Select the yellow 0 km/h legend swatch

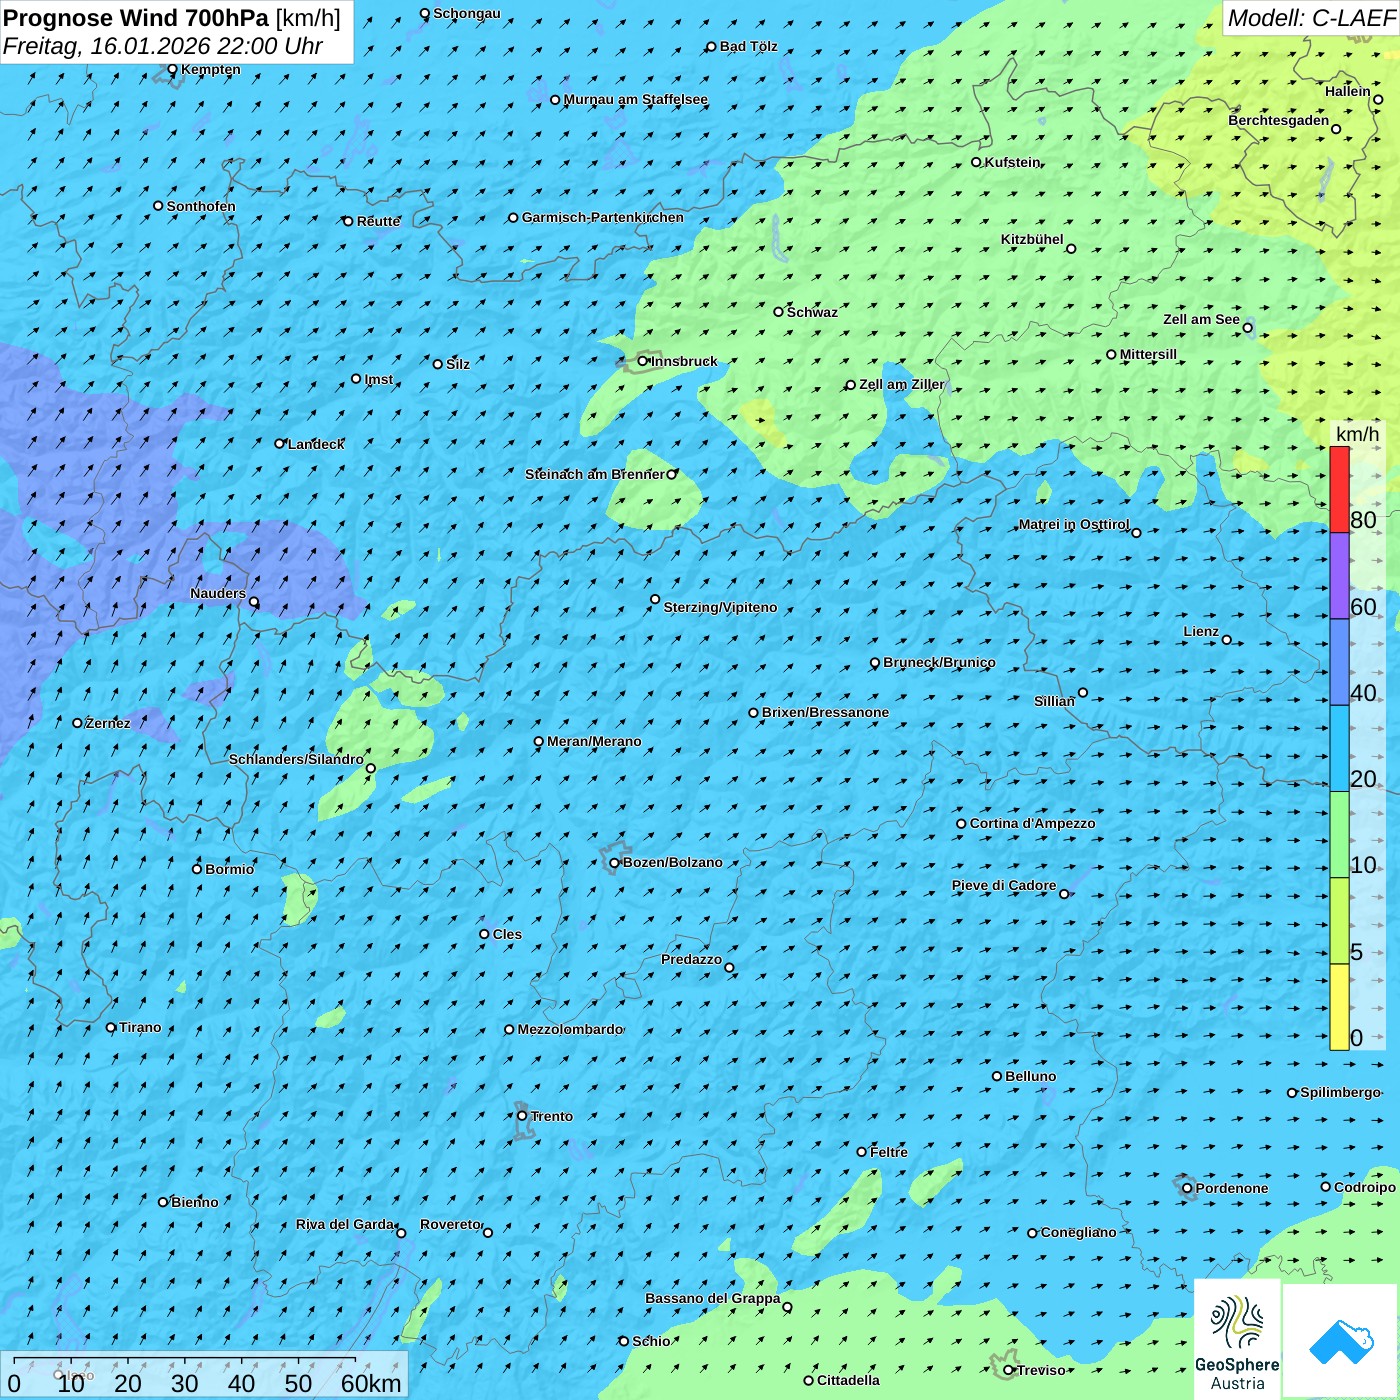[1339, 1007]
